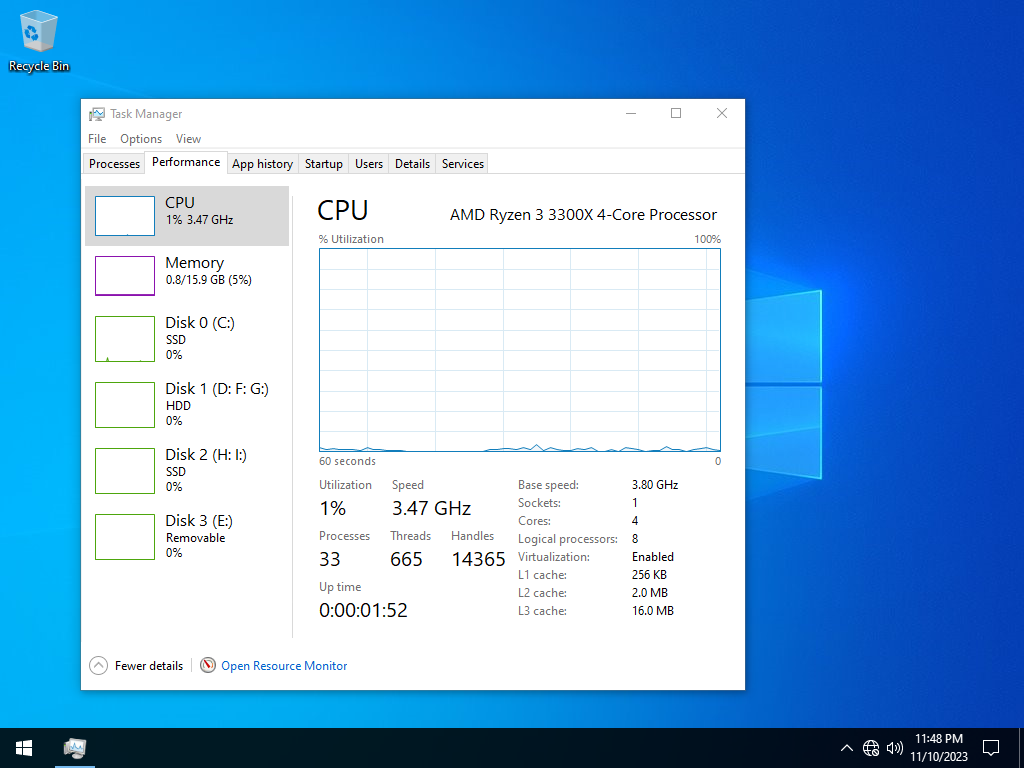Maximize the Task Manager window
Viewport: 1024px width, 768px height.
(676, 114)
